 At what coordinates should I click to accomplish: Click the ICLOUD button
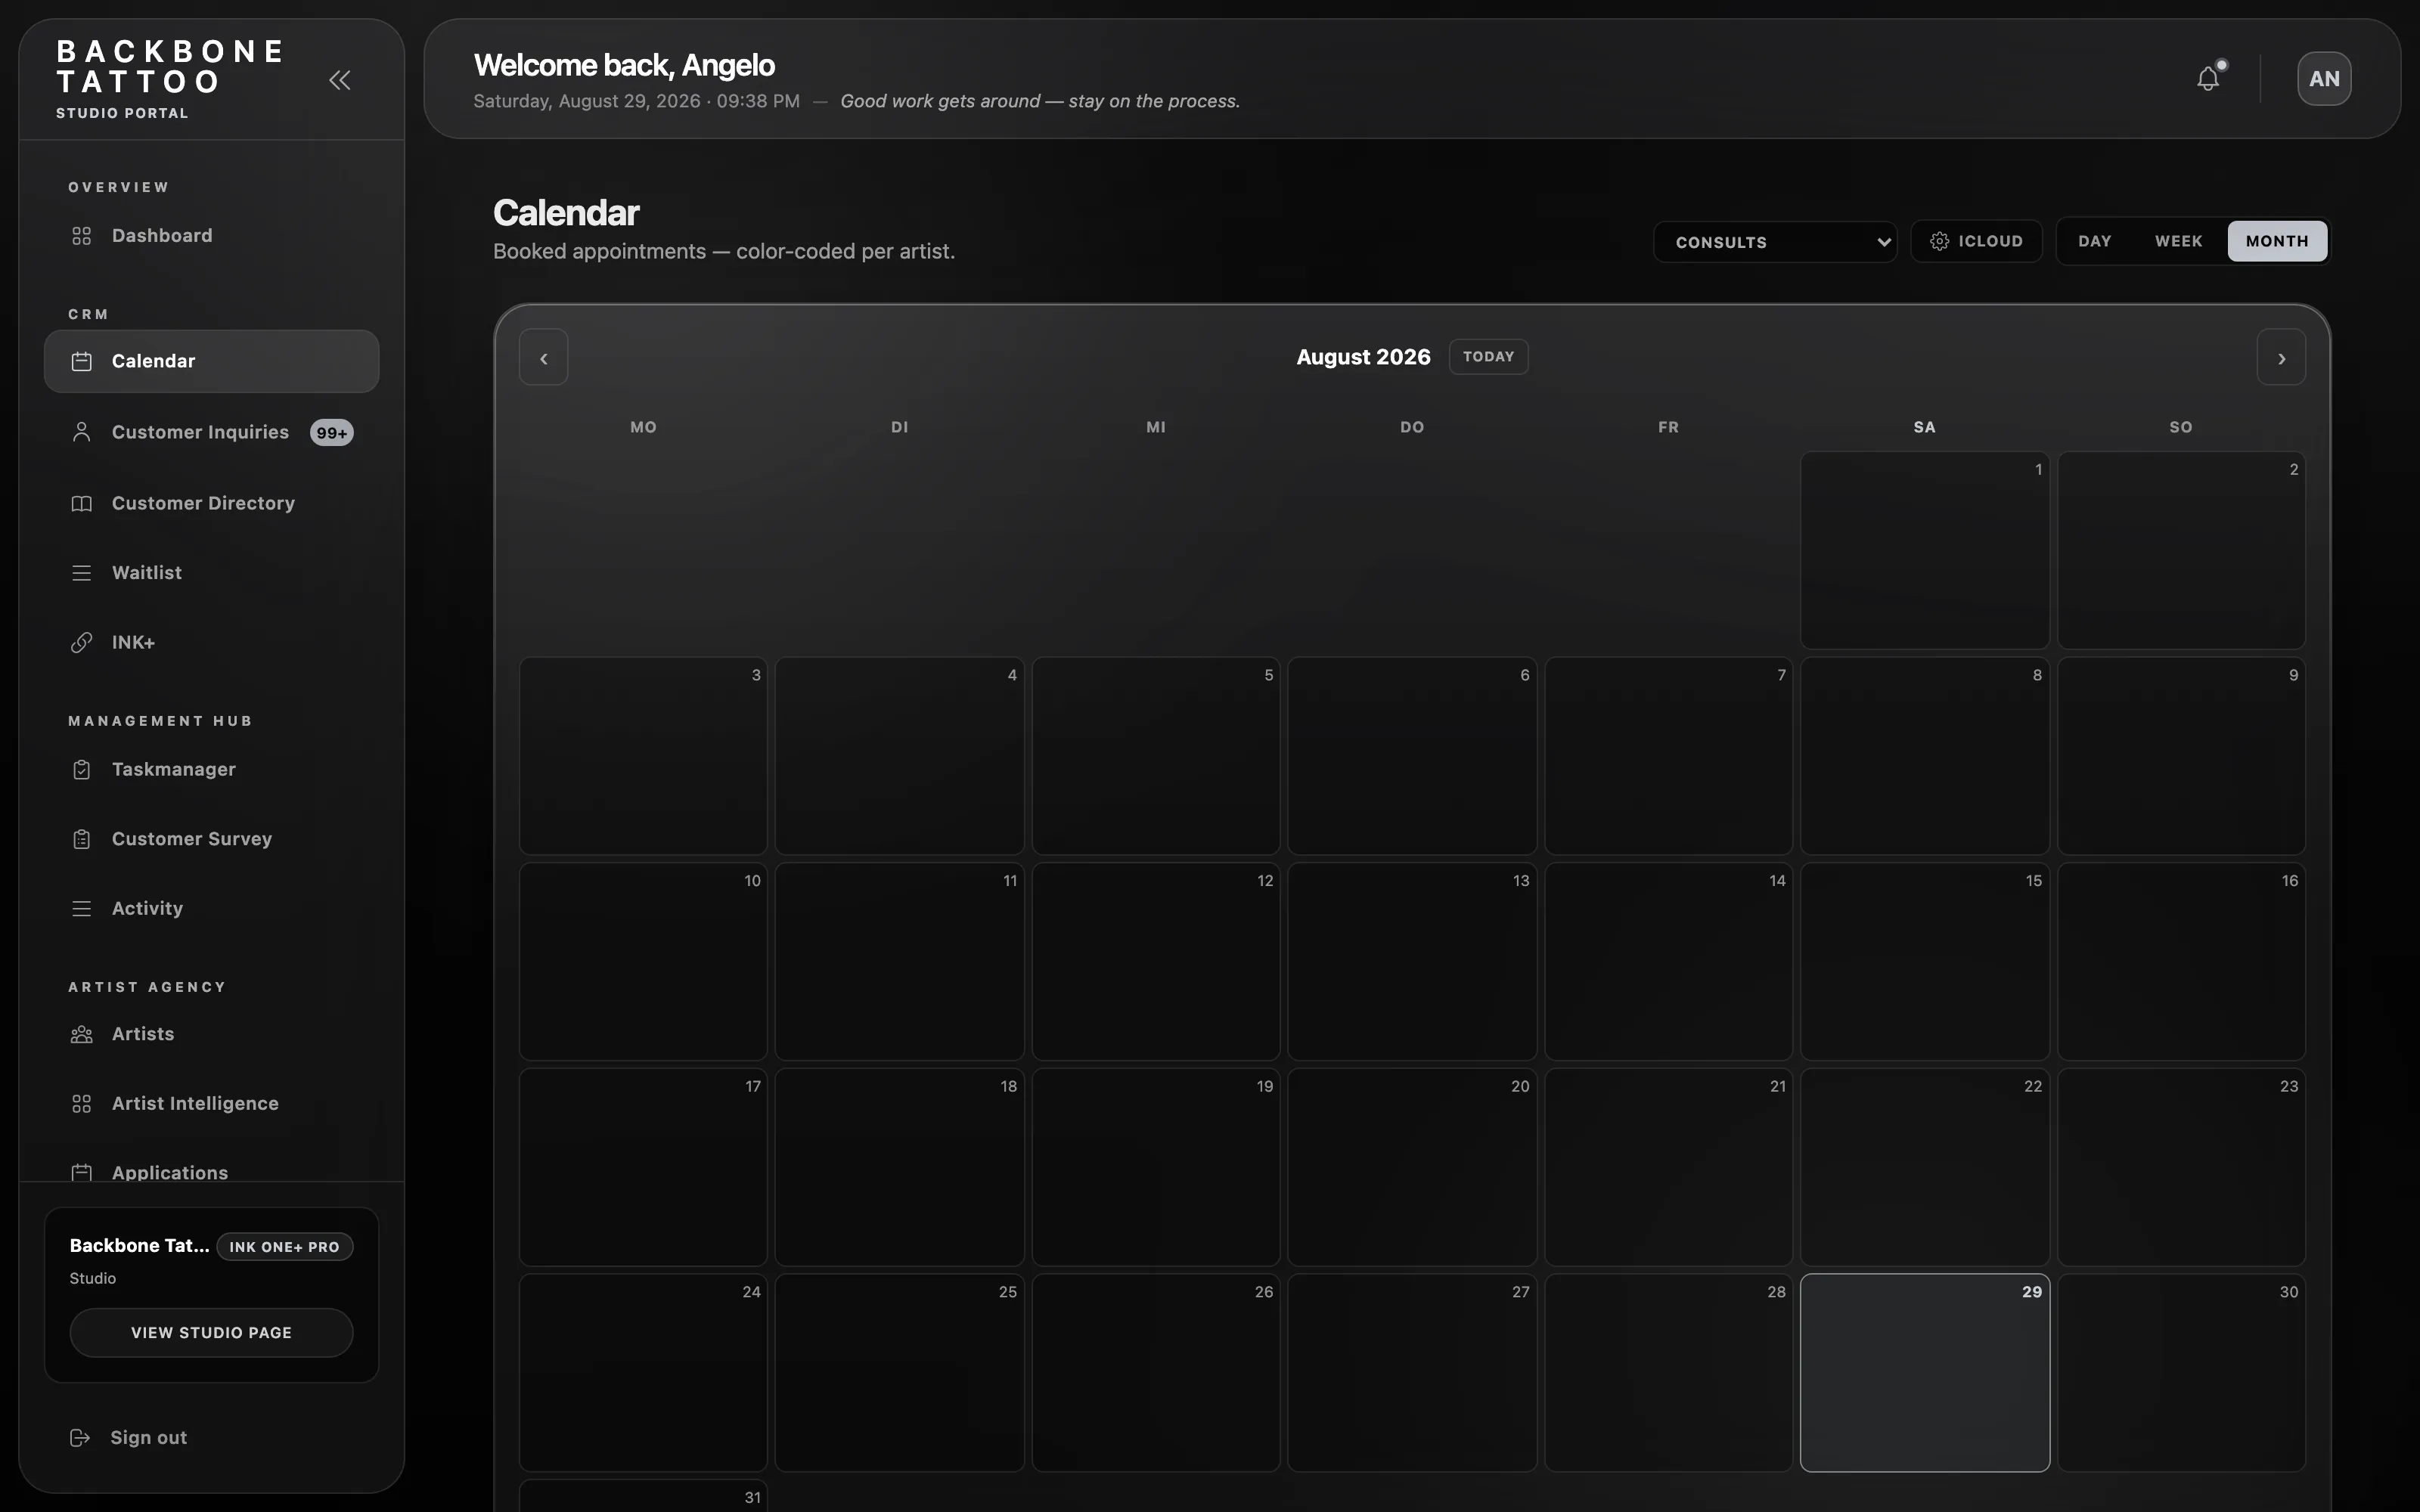point(1976,241)
